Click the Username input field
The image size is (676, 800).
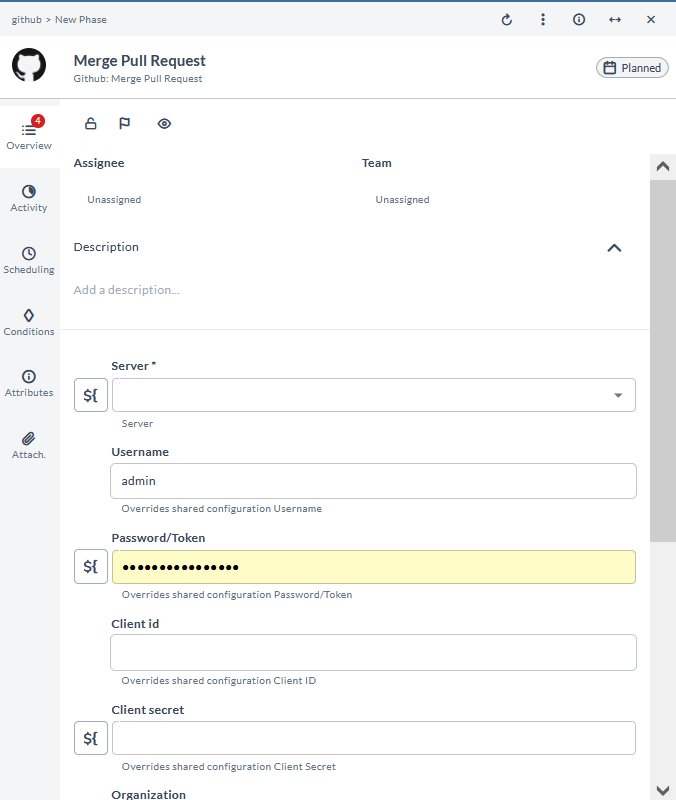pyautogui.click(x=373, y=481)
